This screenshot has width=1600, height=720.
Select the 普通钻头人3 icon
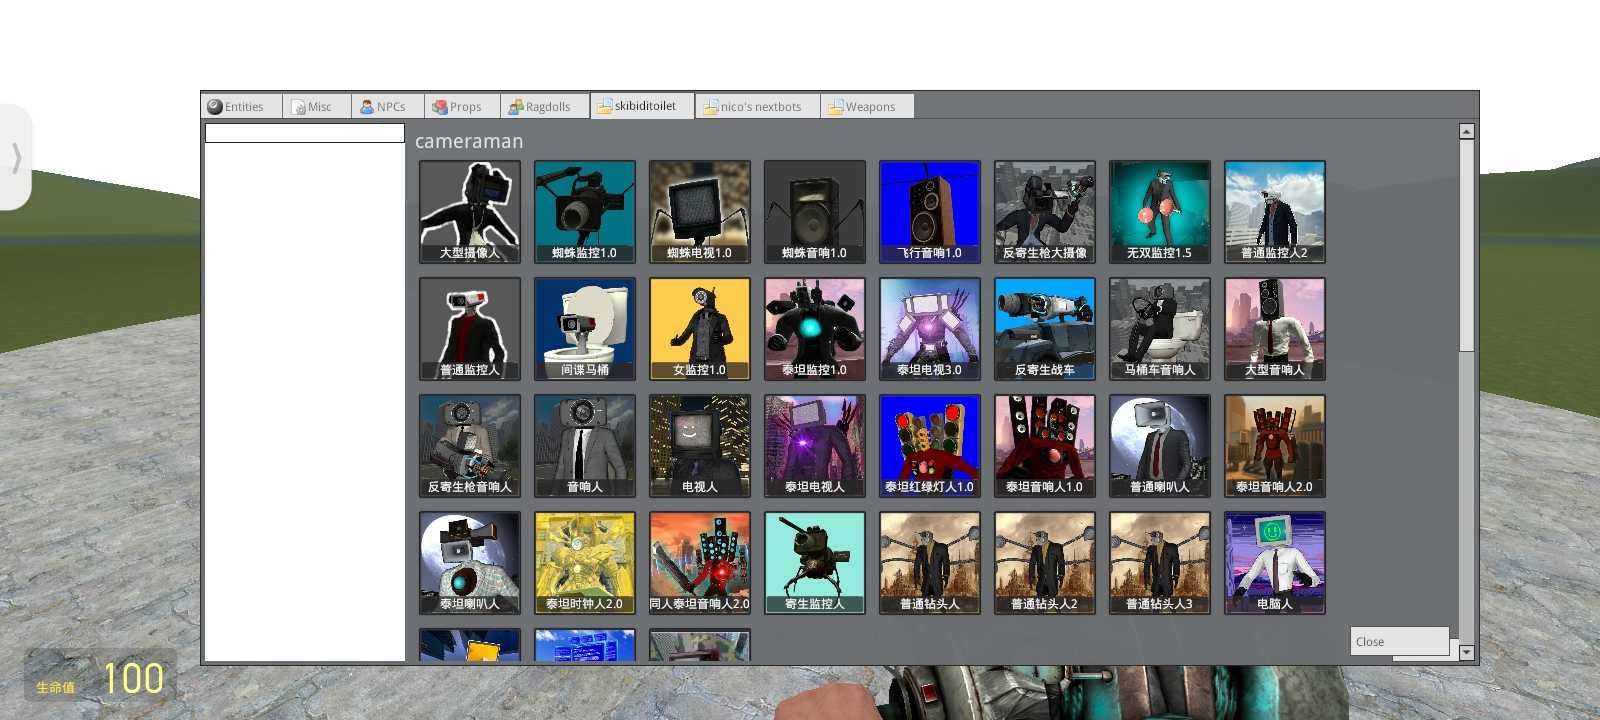[x=1160, y=563]
